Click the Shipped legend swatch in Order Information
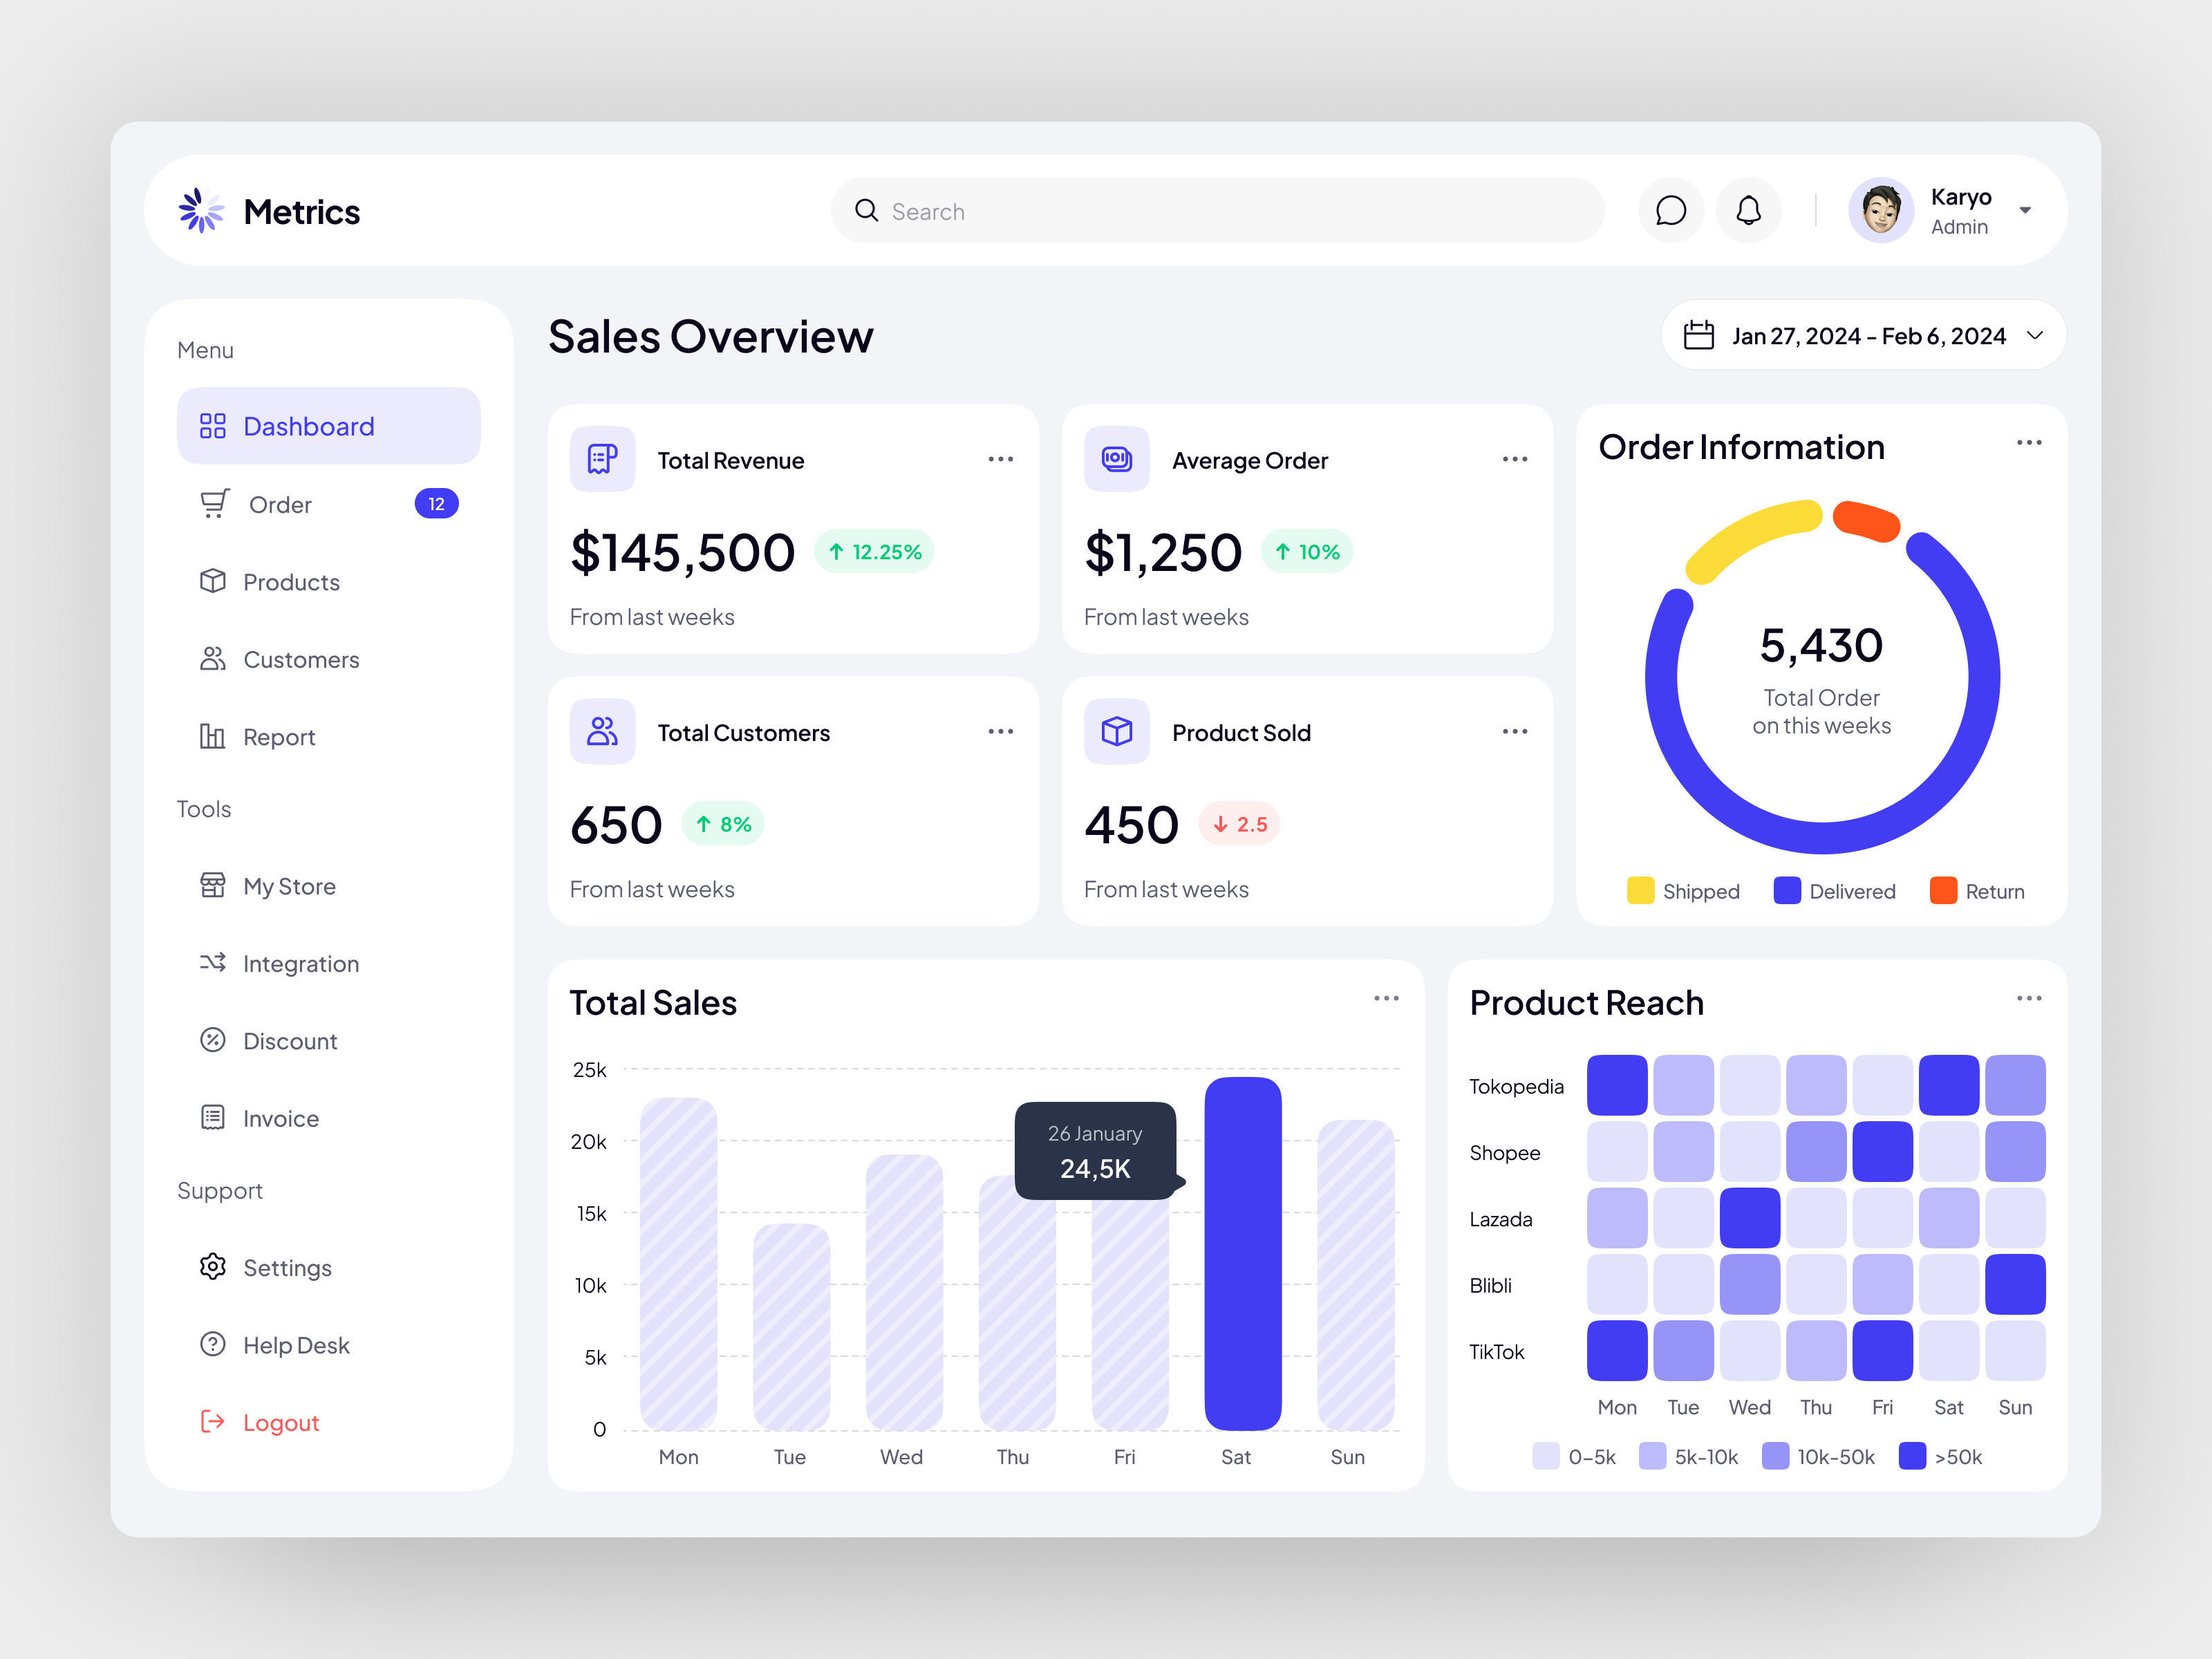This screenshot has width=2212, height=1659. pos(1640,890)
